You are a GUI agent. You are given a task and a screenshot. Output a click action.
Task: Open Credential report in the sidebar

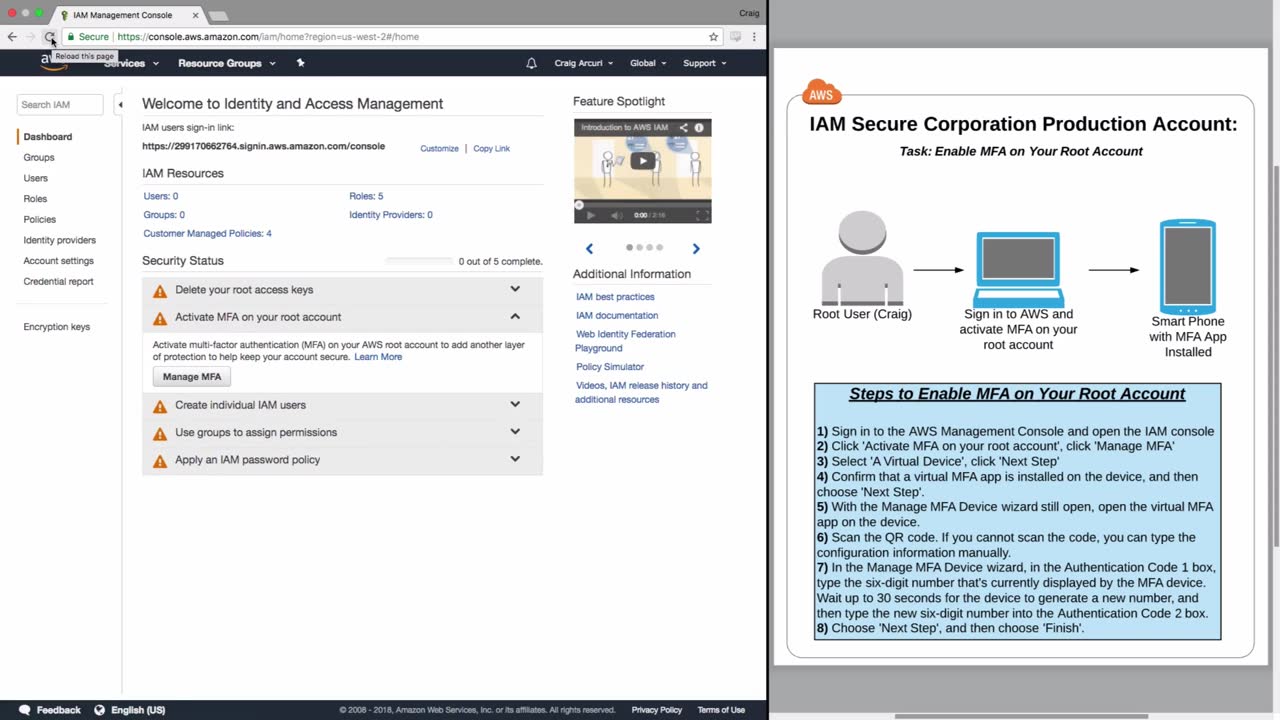tap(58, 282)
